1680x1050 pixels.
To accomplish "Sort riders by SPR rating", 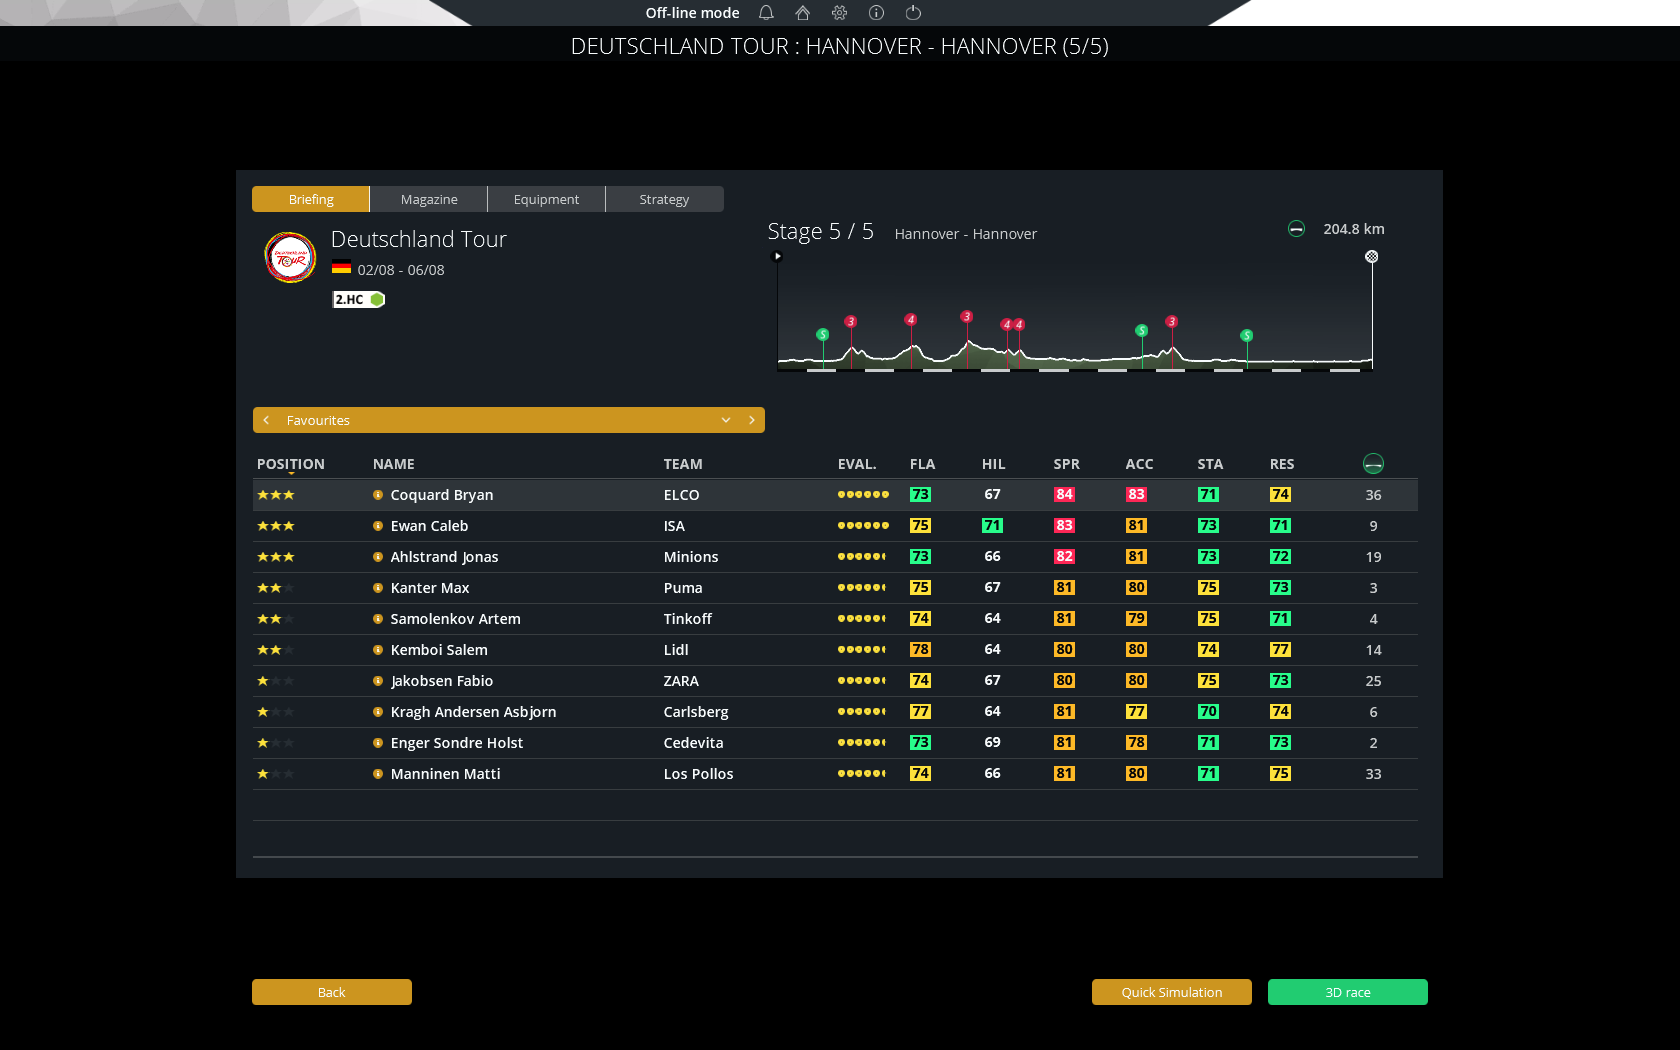I will click(x=1067, y=464).
